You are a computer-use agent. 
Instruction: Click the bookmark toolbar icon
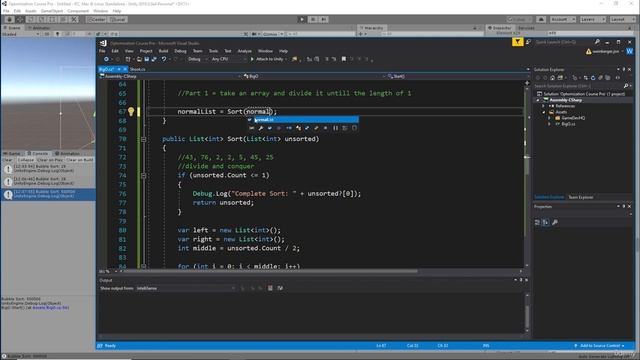click(344, 59)
